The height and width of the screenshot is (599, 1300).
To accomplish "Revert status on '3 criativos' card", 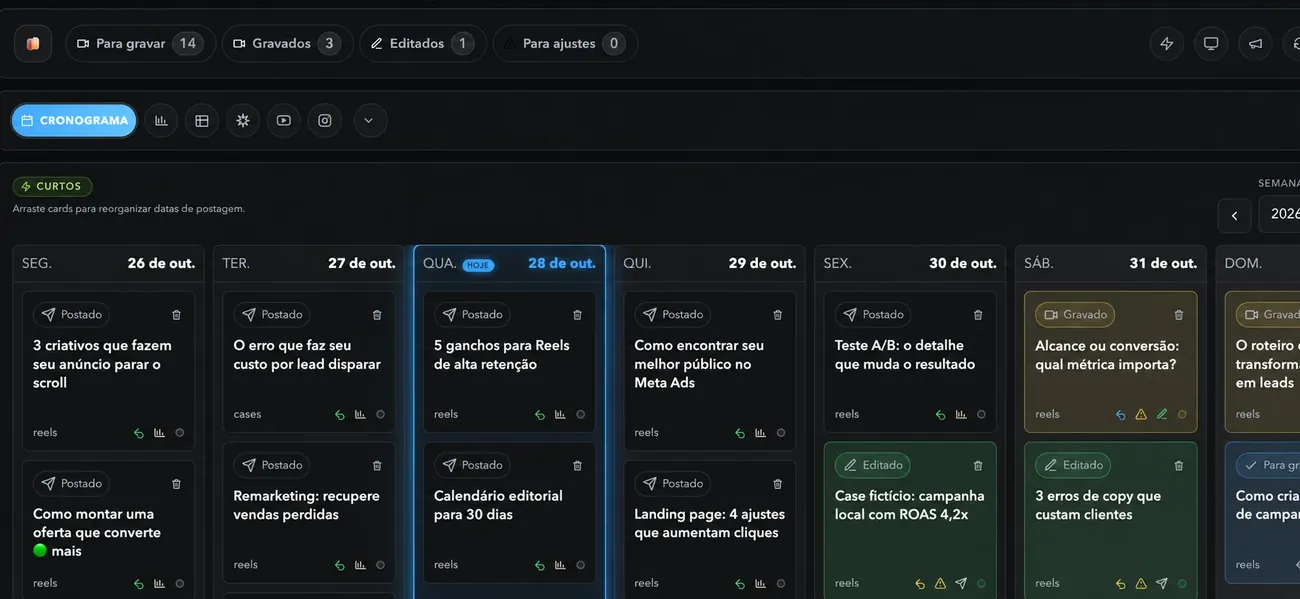I will point(139,433).
